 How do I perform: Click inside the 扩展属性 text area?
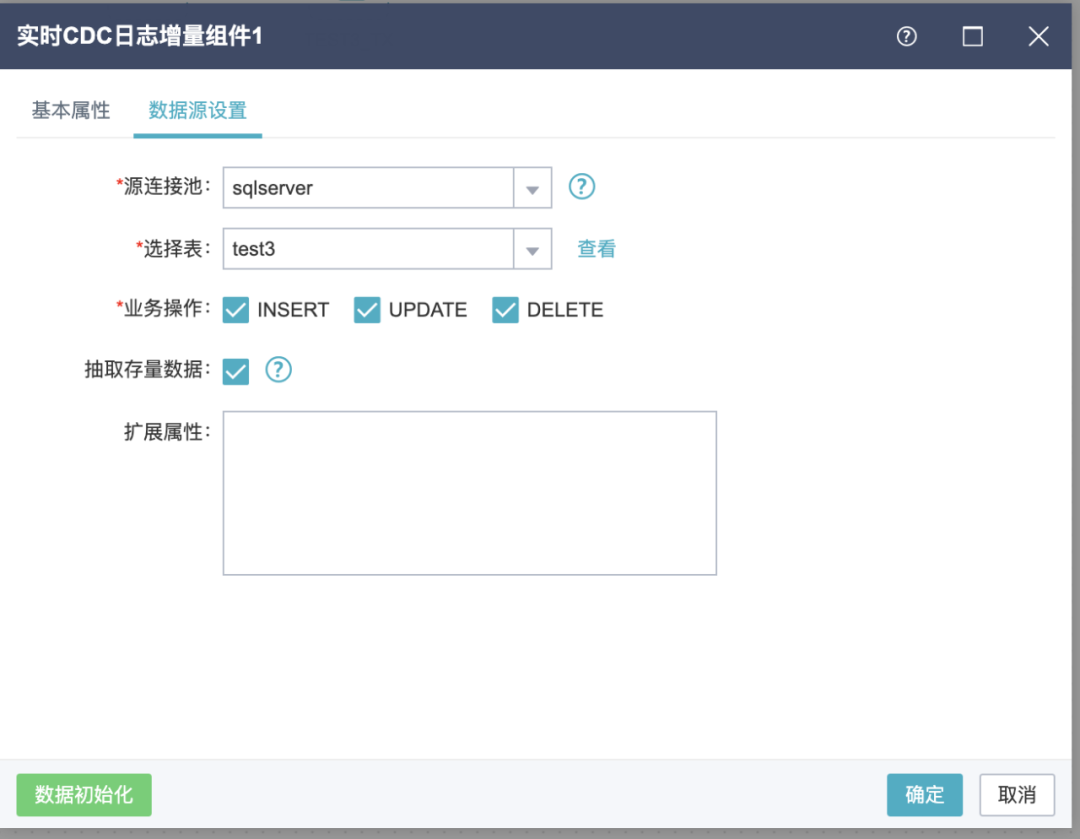point(469,493)
